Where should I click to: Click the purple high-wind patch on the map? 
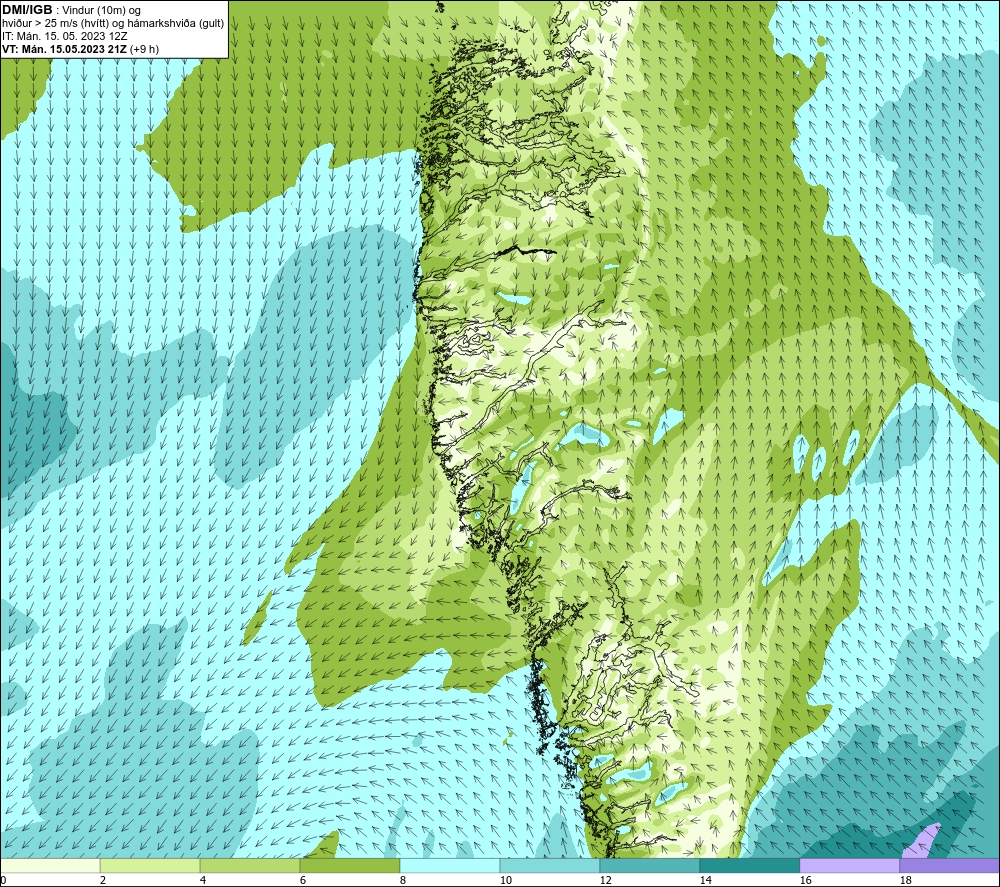(x=922, y=843)
